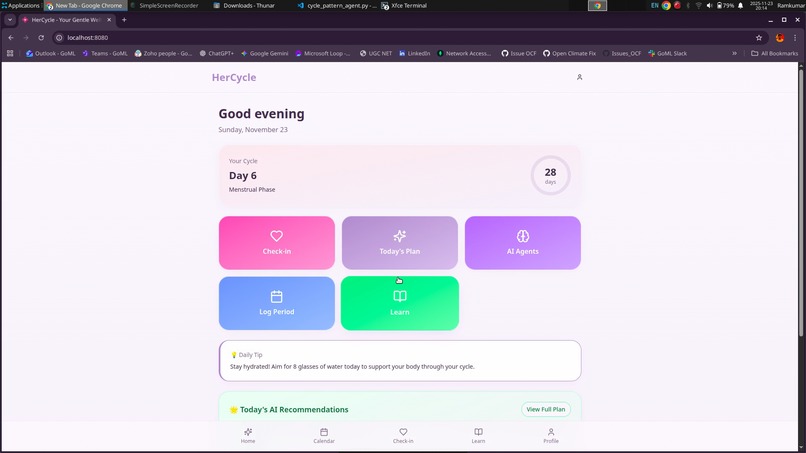Image resolution: width=806 pixels, height=453 pixels.
Task: Open the Issues_OCF bookmark
Action: [x=622, y=53]
